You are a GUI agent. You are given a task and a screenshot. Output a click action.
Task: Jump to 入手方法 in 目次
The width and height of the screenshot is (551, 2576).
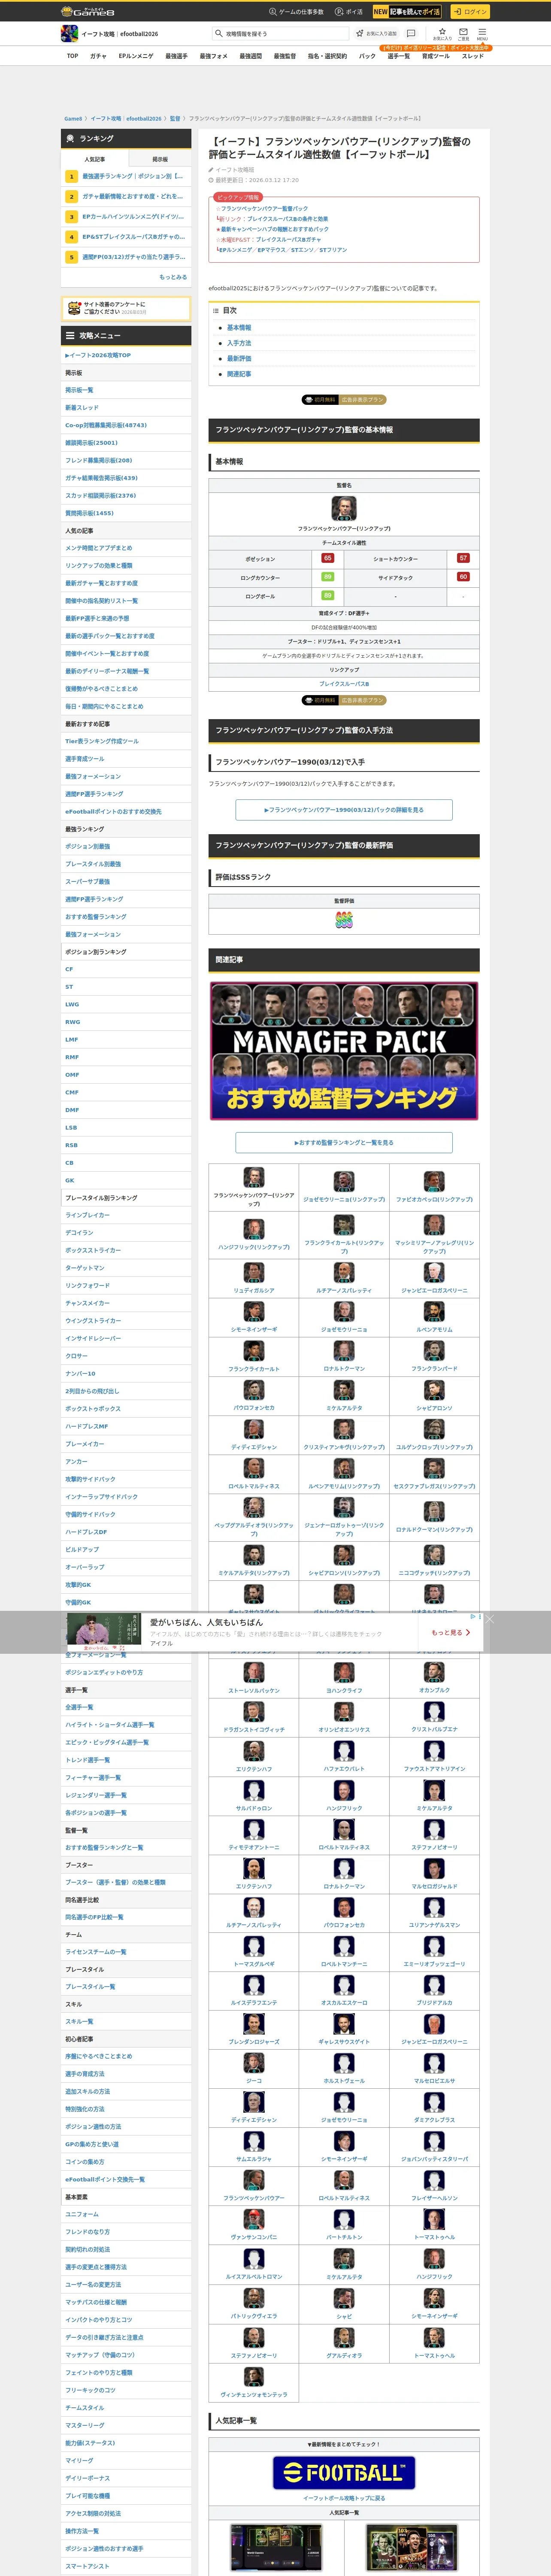[239, 343]
